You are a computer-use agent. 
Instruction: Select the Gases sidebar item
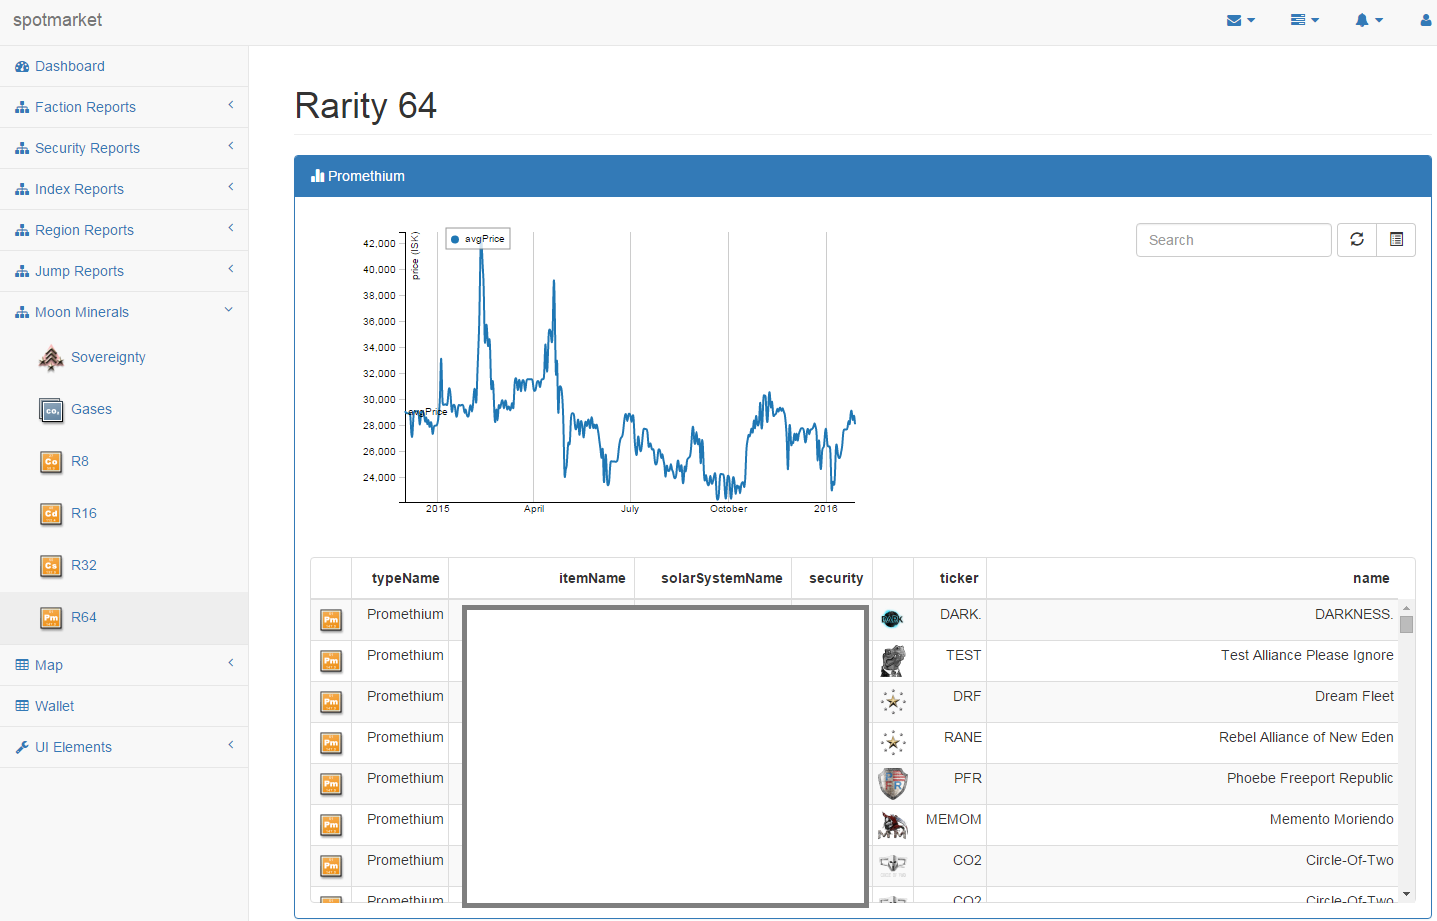point(91,409)
